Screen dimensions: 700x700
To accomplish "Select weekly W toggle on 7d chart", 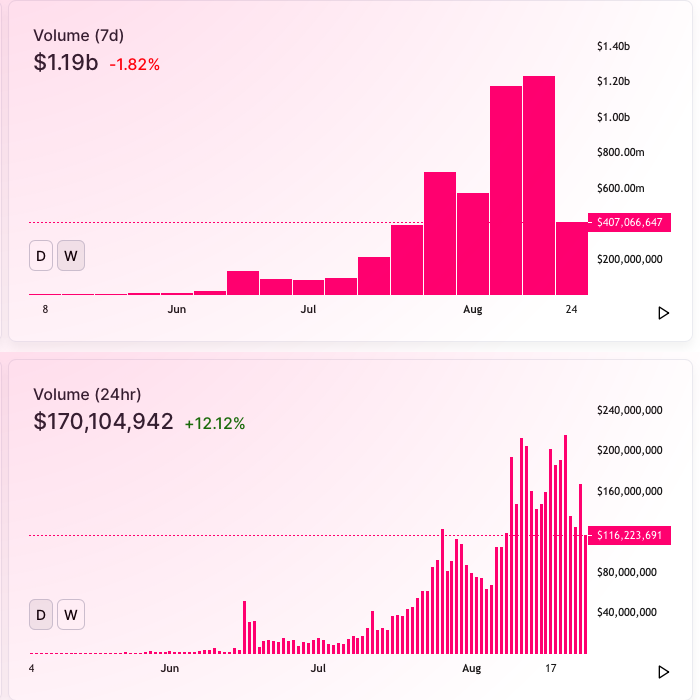I will (x=71, y=256).
